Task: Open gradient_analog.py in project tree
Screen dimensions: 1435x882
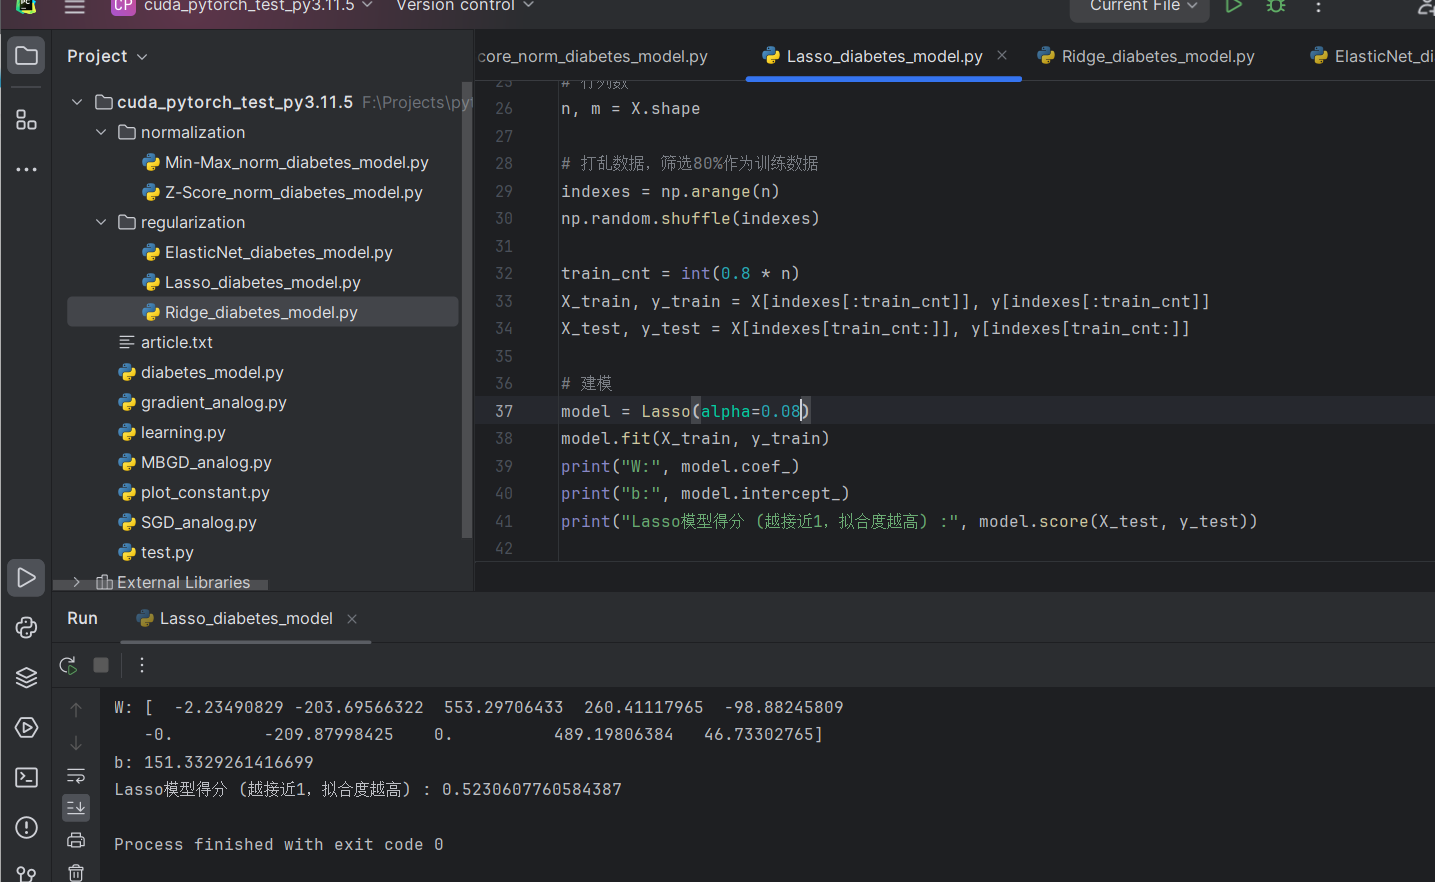Action: tap(203, 402)
